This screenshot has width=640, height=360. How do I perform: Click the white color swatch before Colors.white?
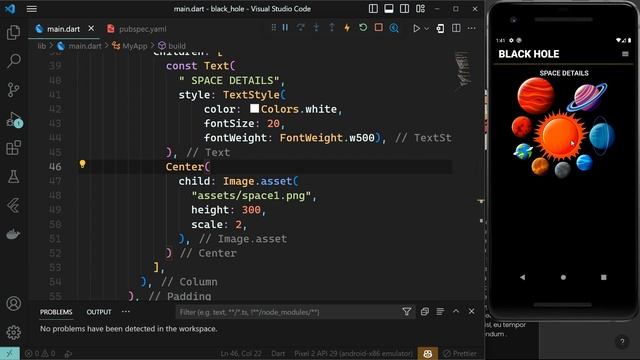click(254, 109)
